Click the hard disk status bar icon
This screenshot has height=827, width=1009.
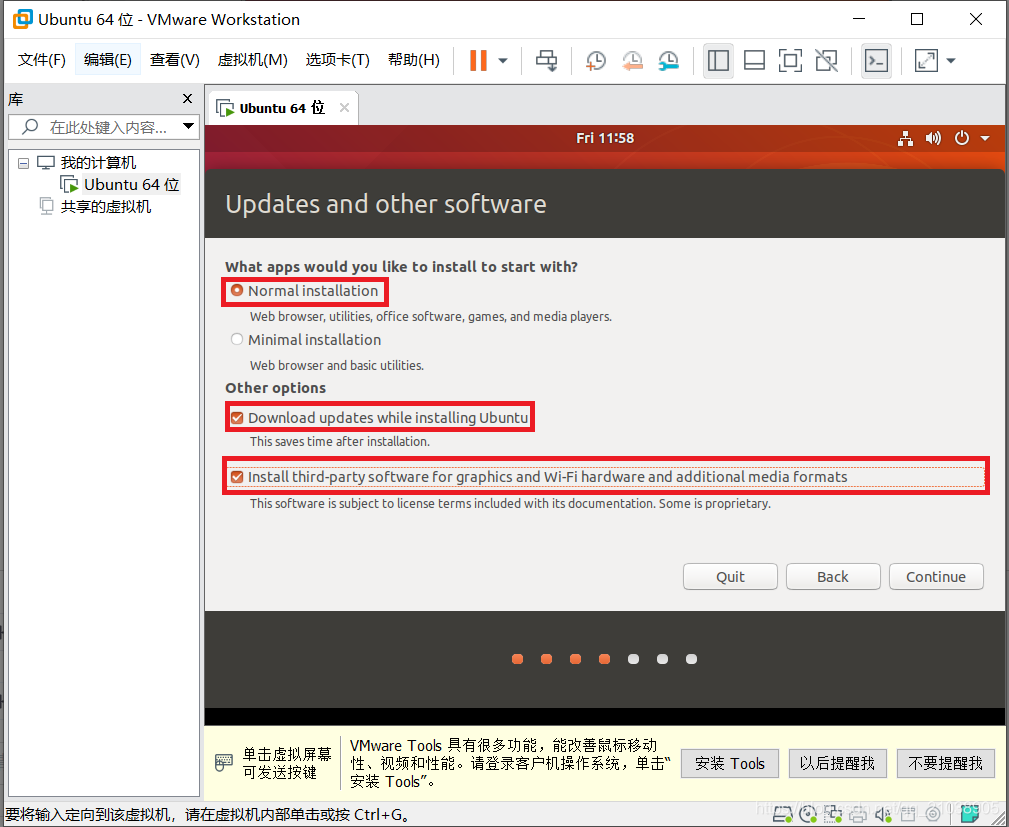[x=782, y=815]
